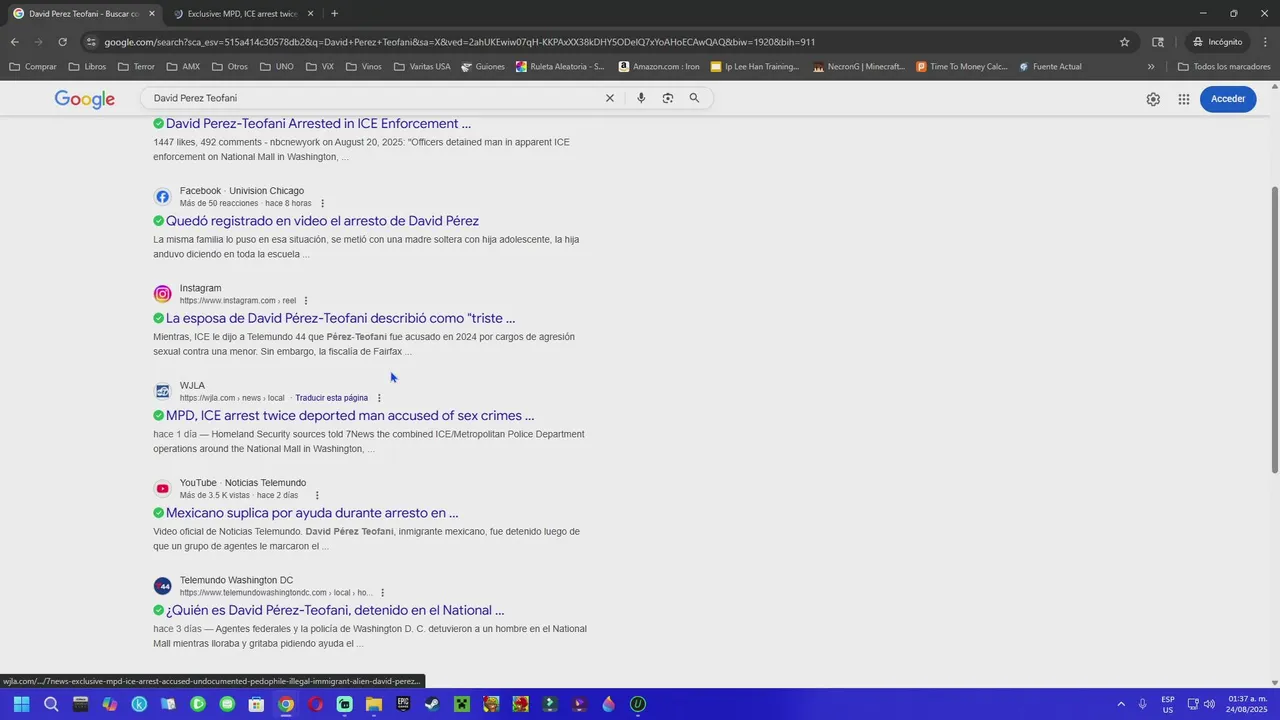
Task: Launch Steam from the taskbar
Action: (x=431, y=704)
